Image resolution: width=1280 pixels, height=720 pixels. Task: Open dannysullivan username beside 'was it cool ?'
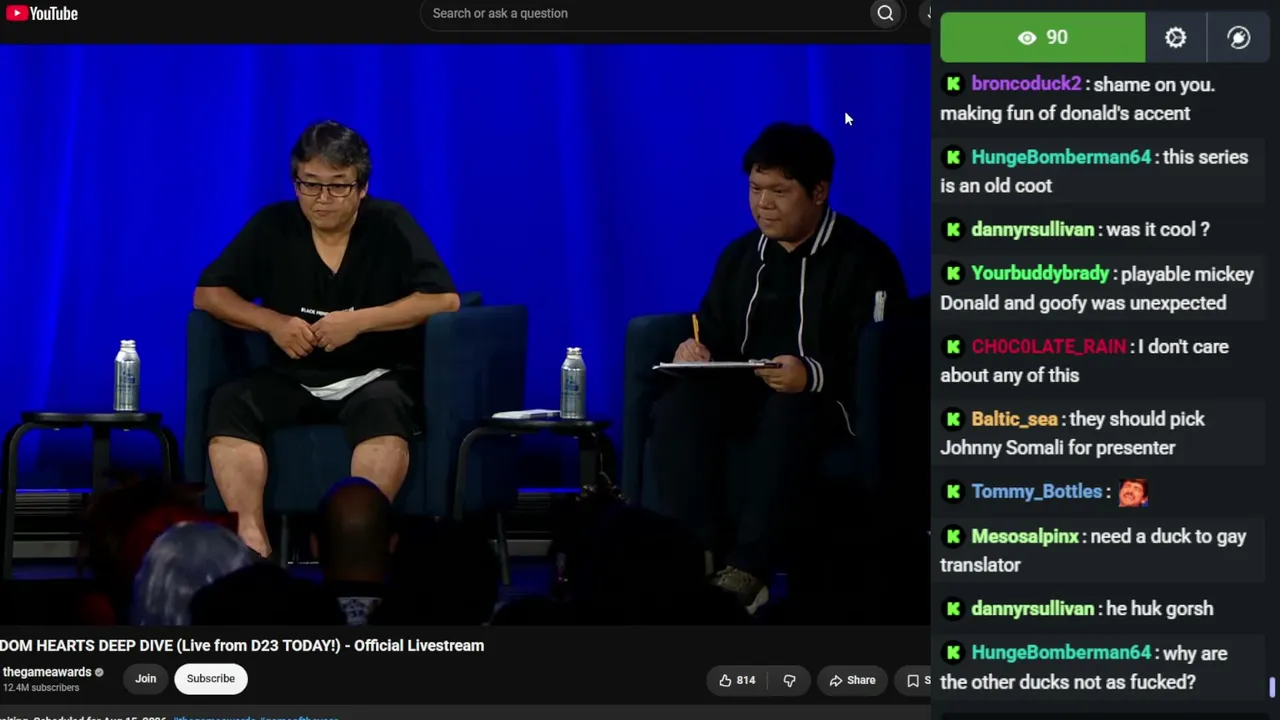coord(1033,230)
